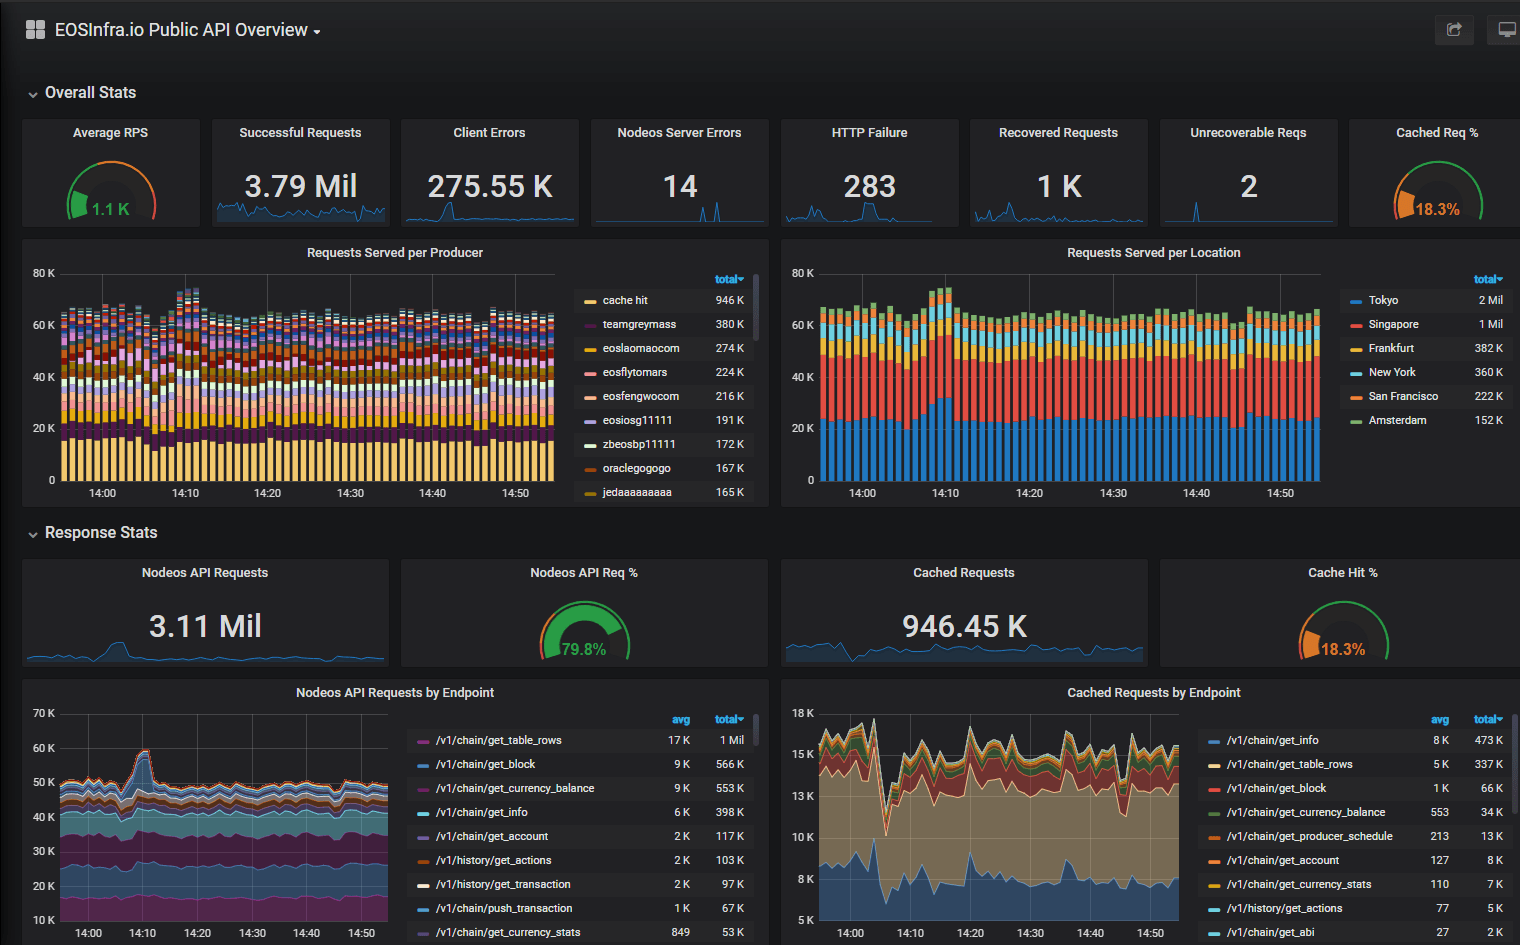Sort Requests Served per Location legend by total
The height and width of the screenshot is (945, 1520).
[x=1487, y=279]
